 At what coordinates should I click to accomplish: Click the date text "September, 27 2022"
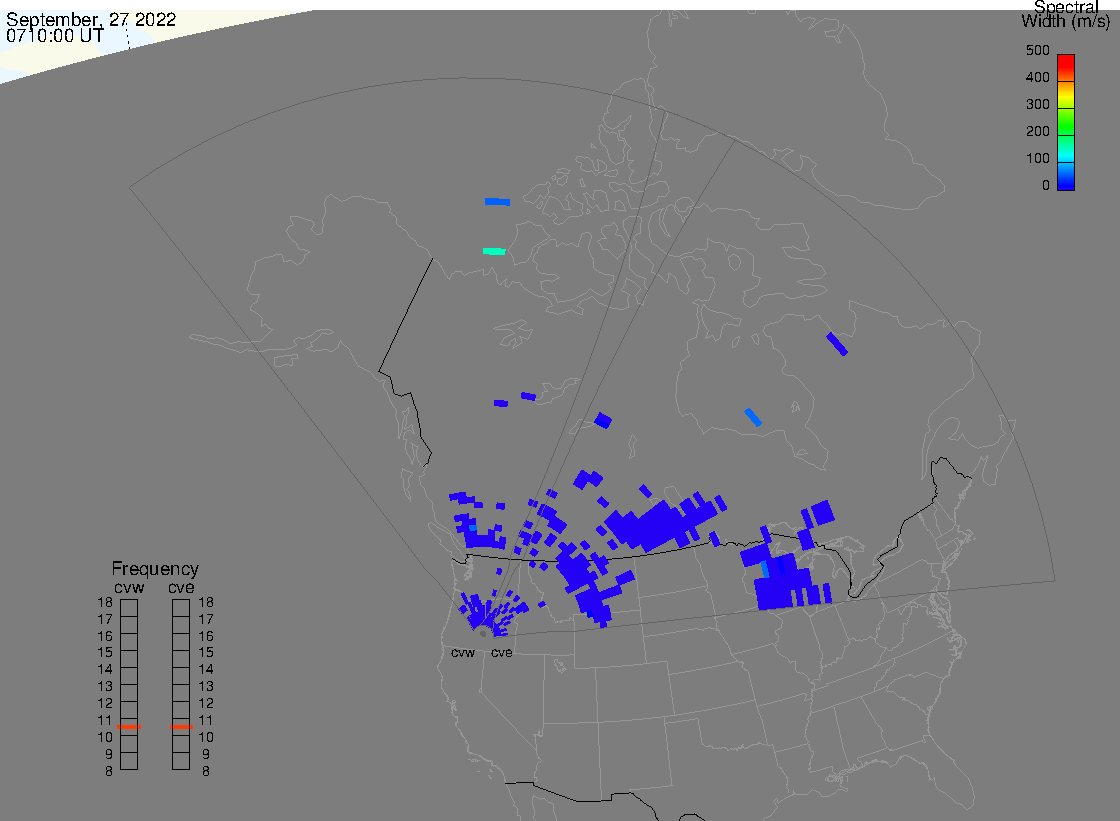coord(91,19)
